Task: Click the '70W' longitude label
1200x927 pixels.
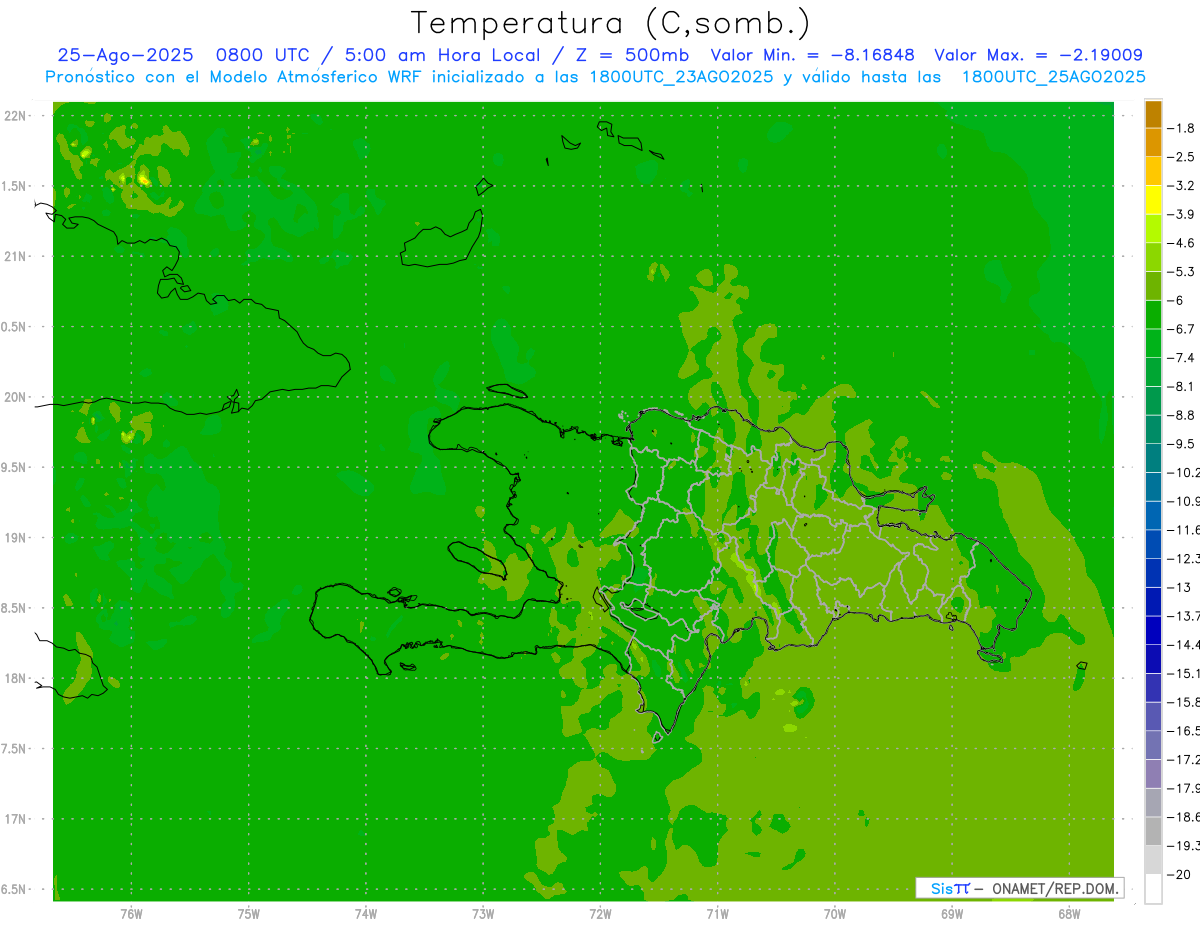Action: 834,914
